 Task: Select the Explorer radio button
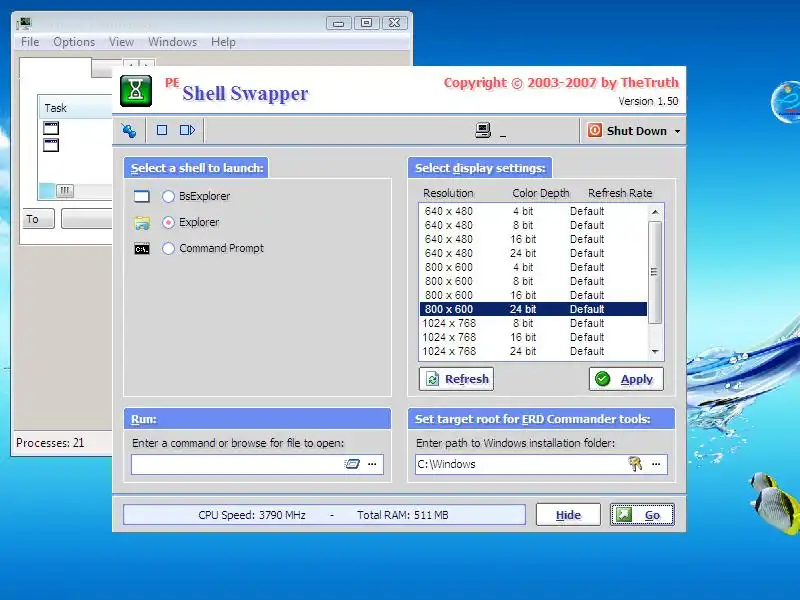(x=168, y=222)
